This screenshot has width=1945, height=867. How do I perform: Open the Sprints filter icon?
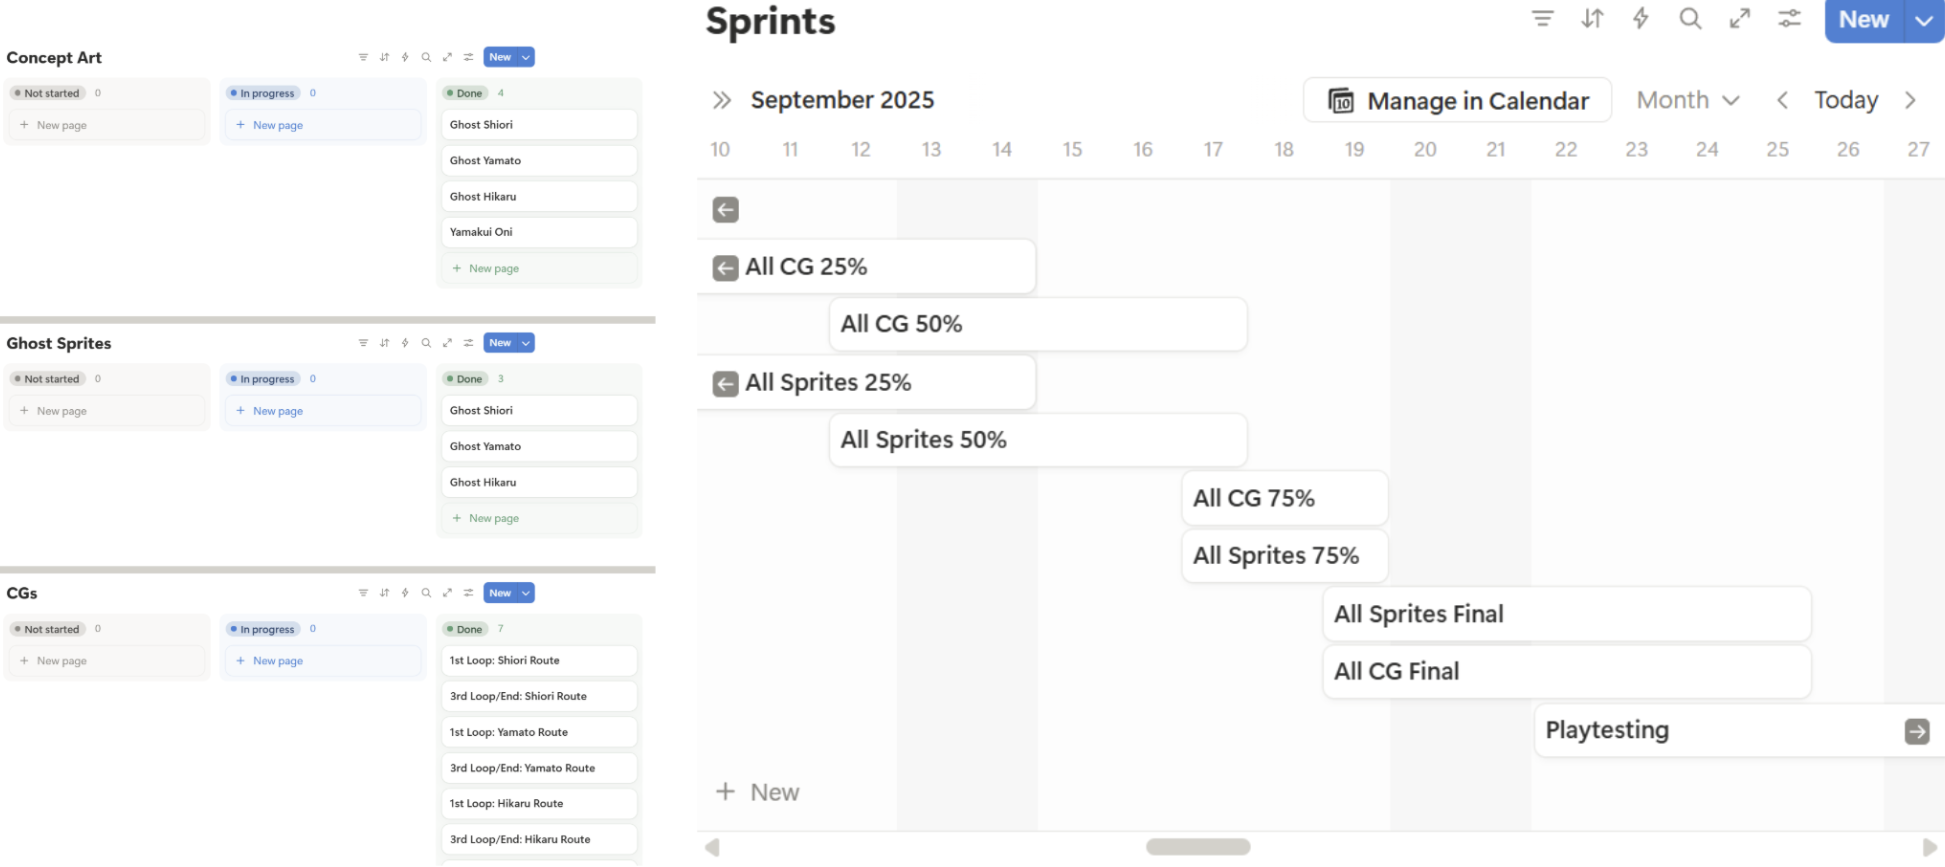point(1543,19)
